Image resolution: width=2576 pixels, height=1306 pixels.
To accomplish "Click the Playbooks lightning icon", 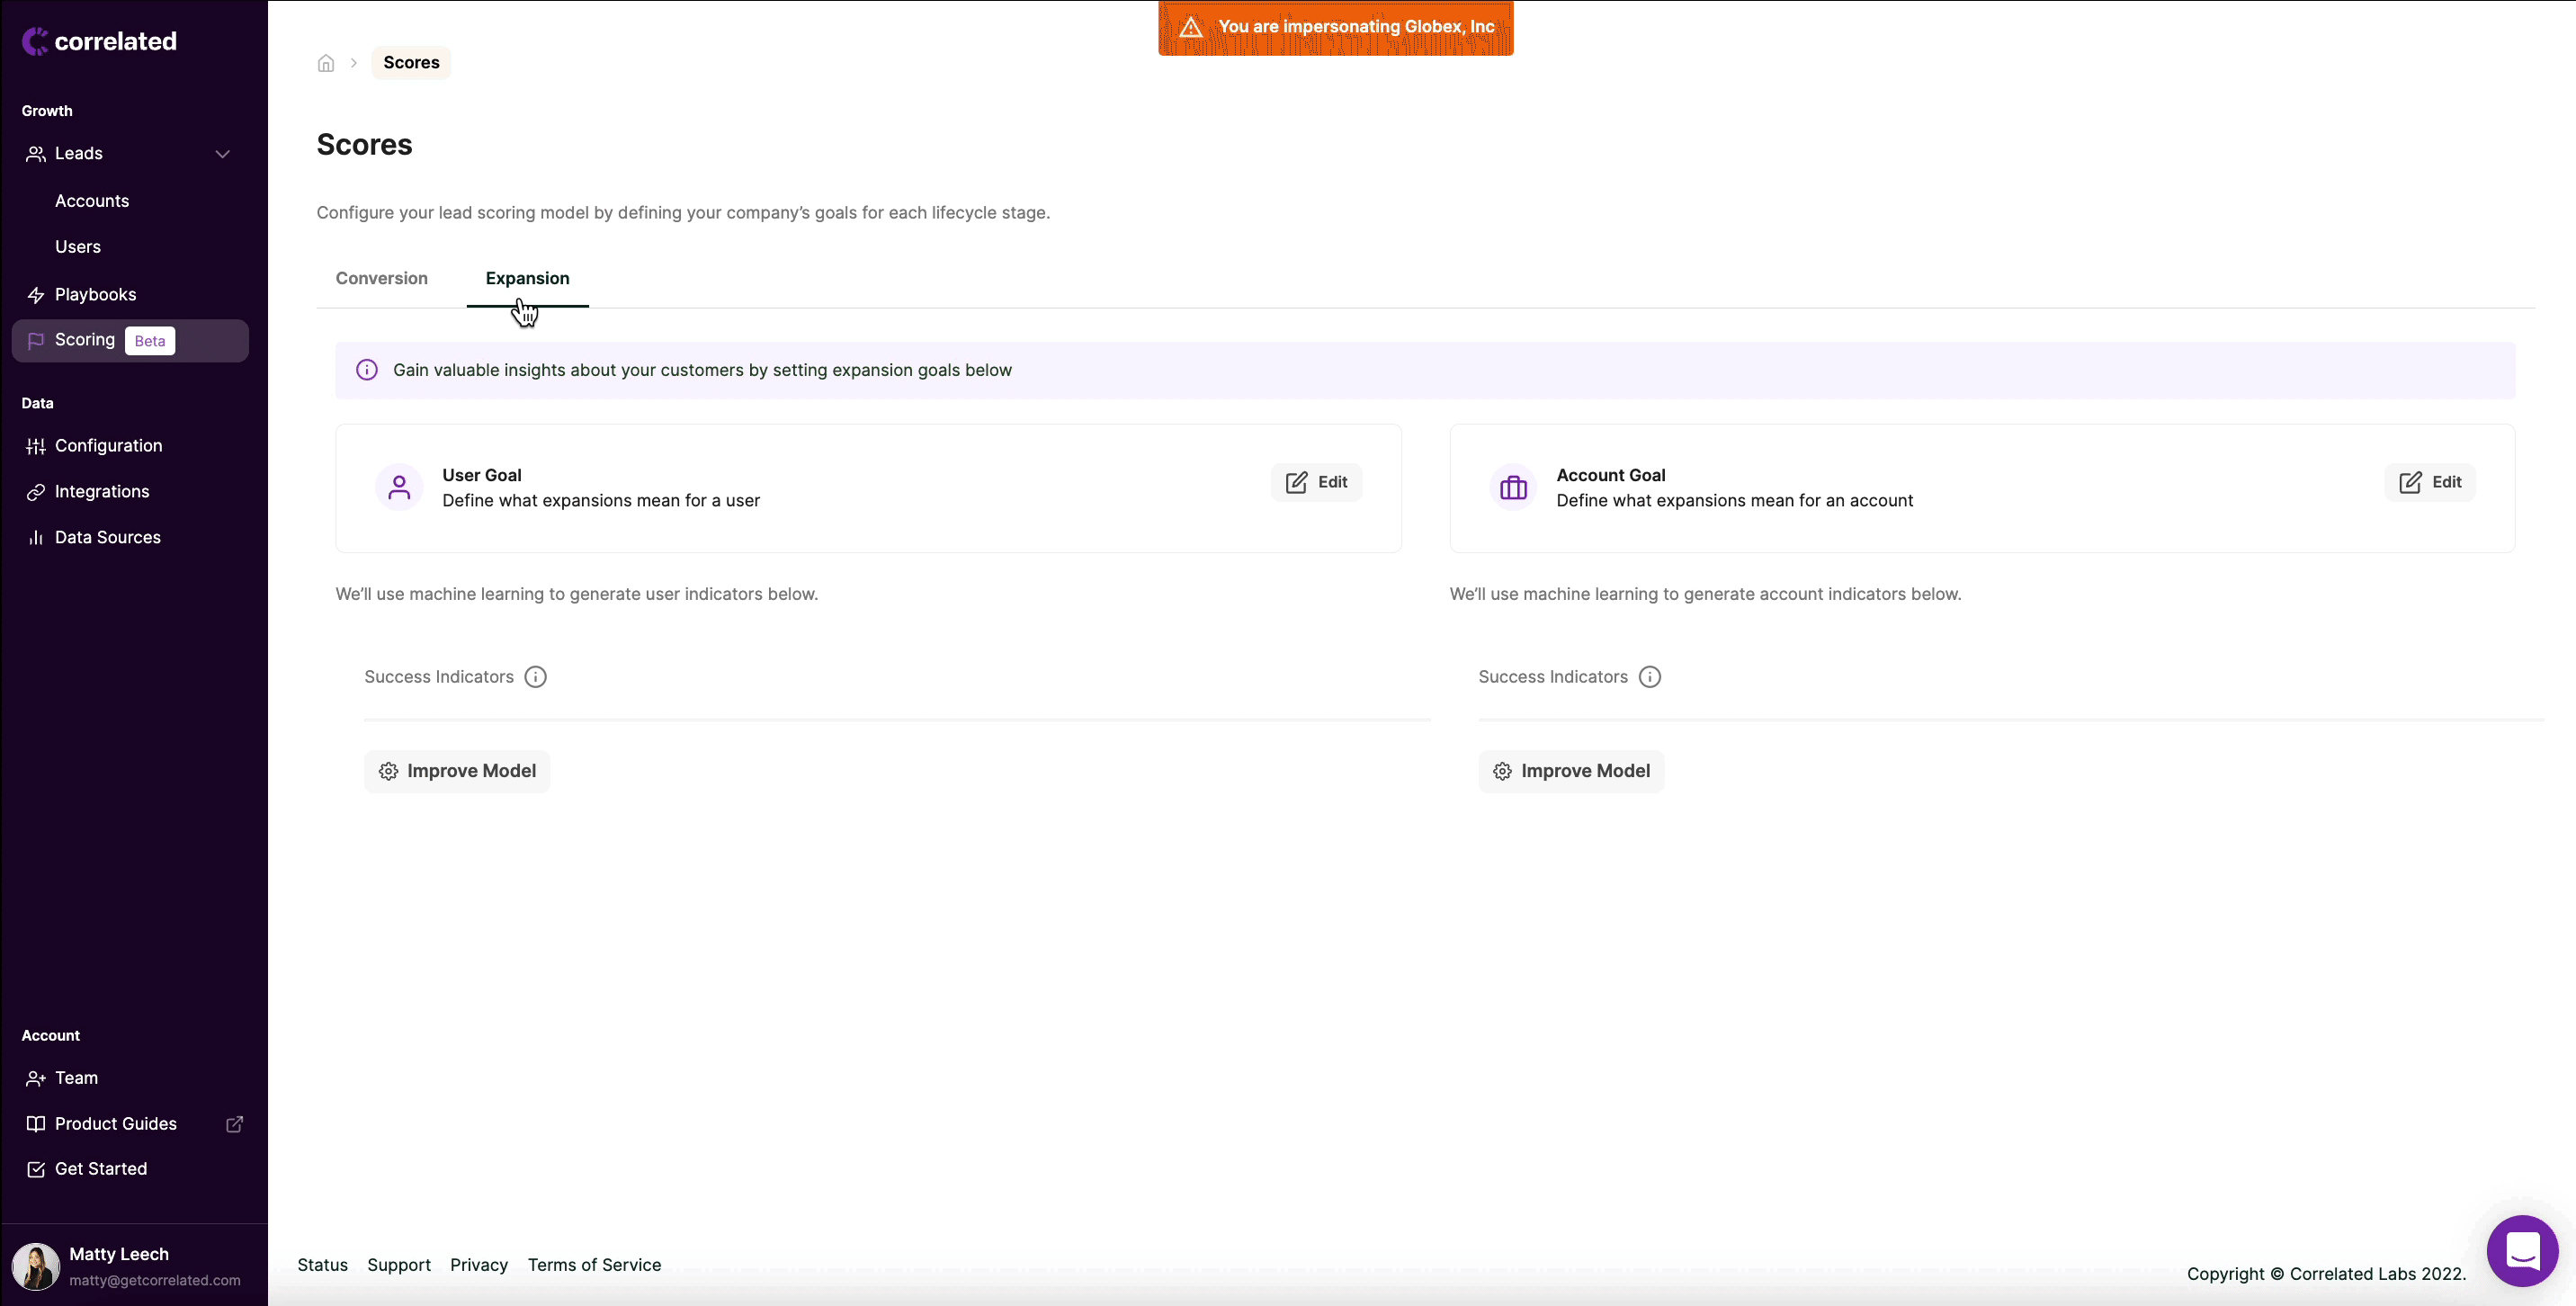I will click(x=36, y=295).
